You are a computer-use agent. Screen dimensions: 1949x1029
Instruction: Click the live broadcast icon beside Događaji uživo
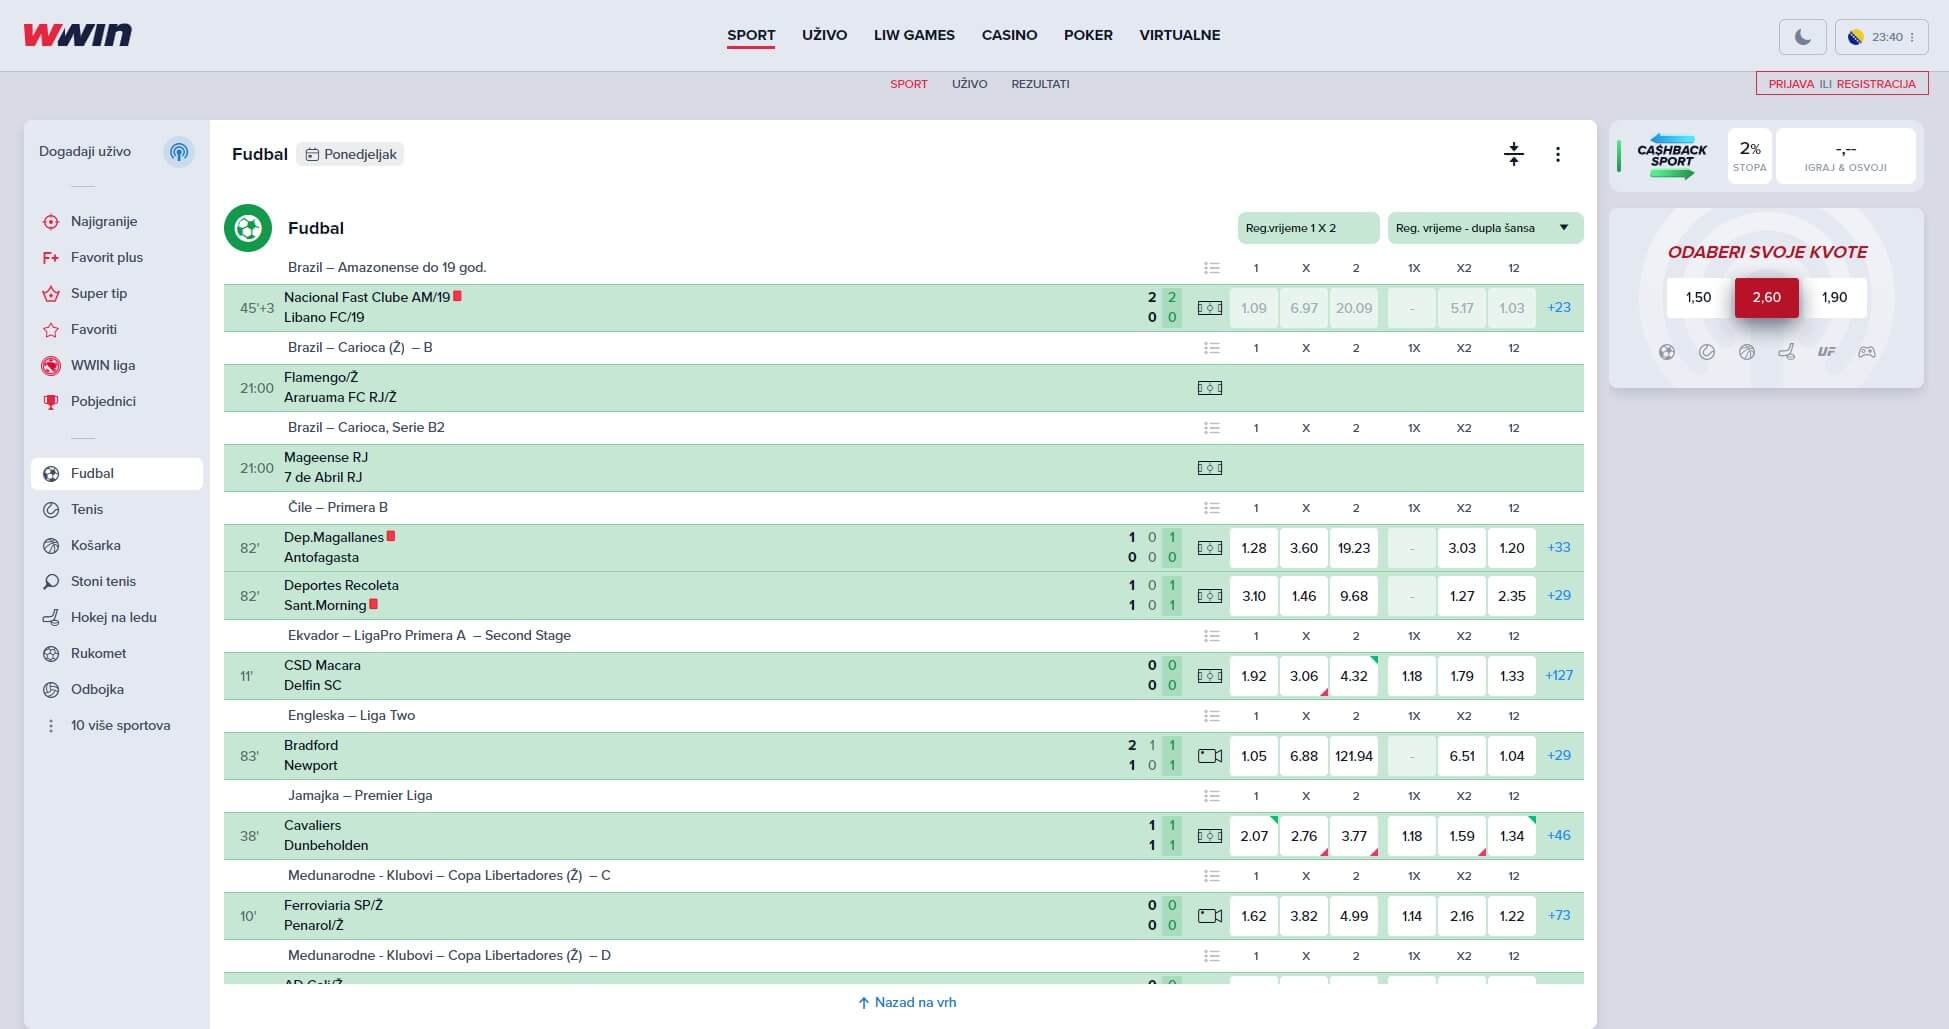179,152
